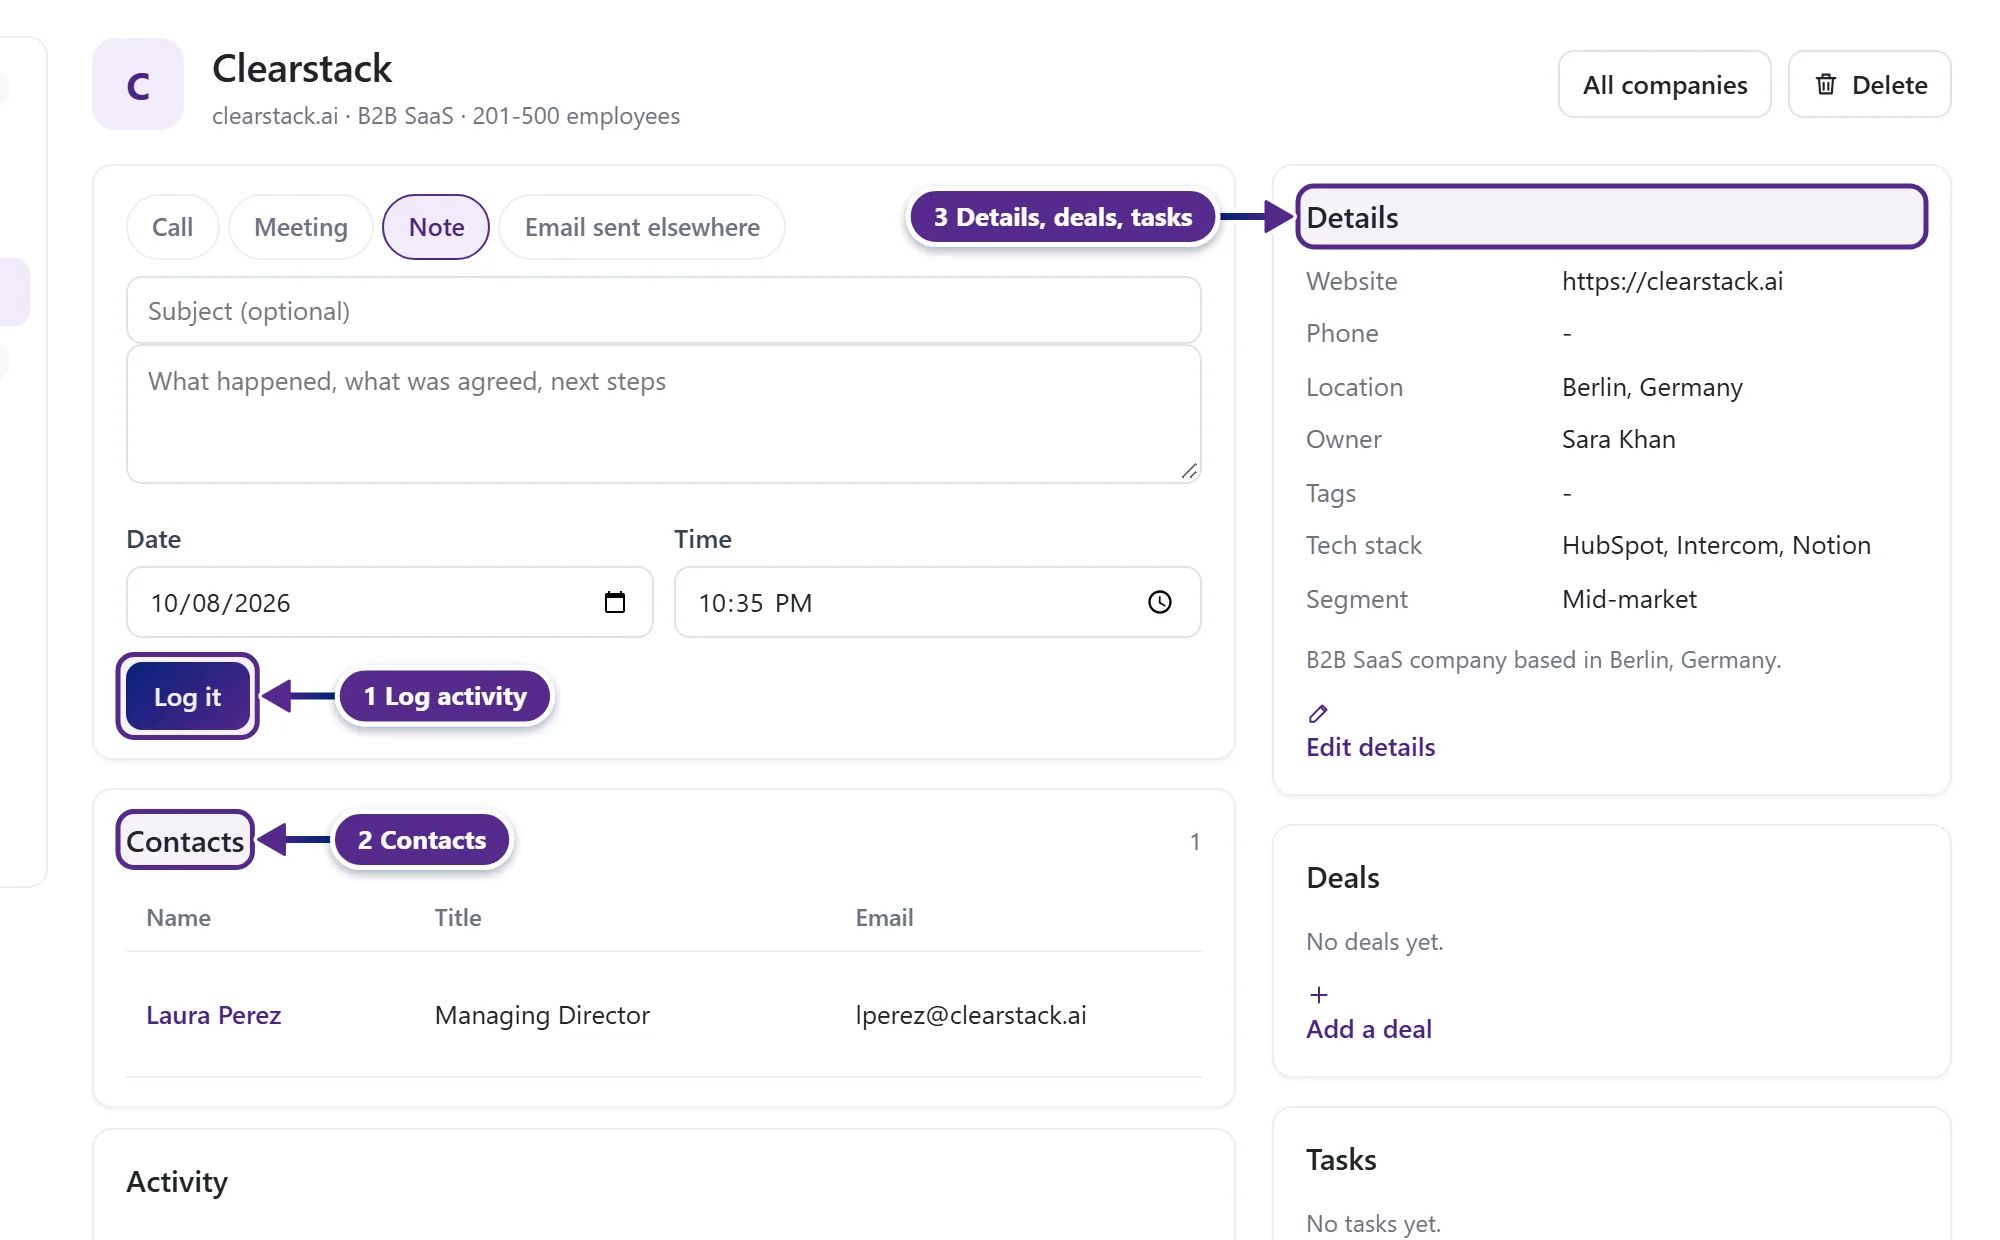Click the location value Berlin, Germany
Screen dimensions: 2000x1240
tap(1652, 387)
